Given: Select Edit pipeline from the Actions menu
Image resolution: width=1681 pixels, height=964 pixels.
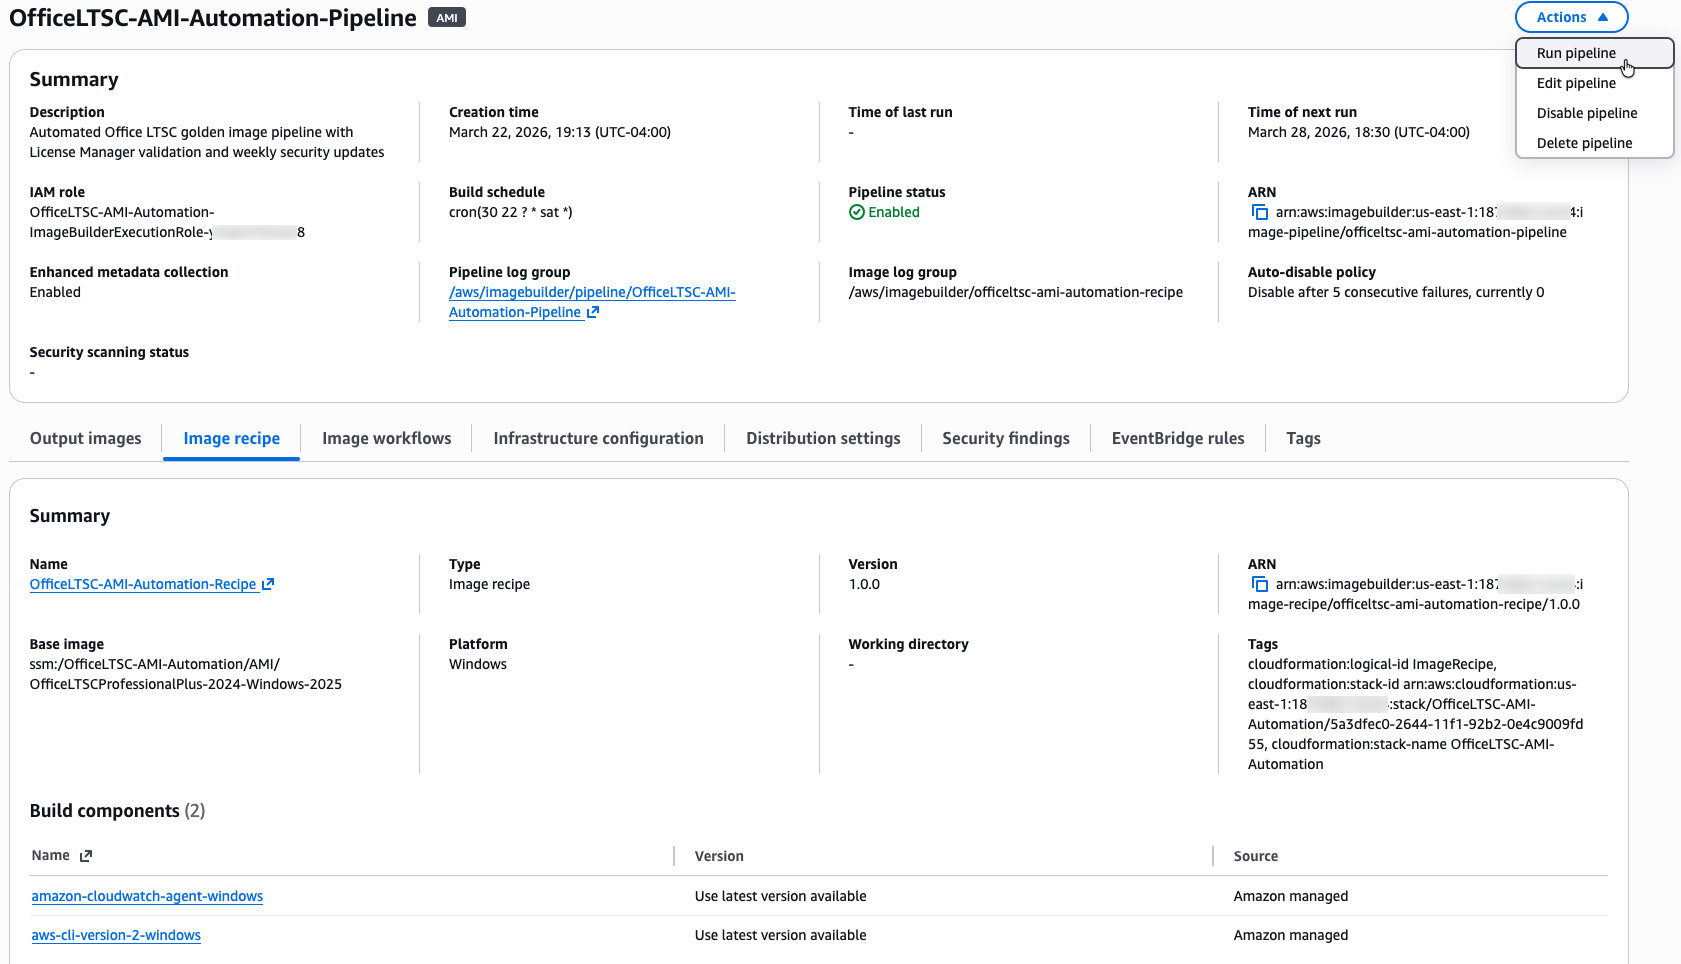Looking at the screenshot, I should [1577, 83].
